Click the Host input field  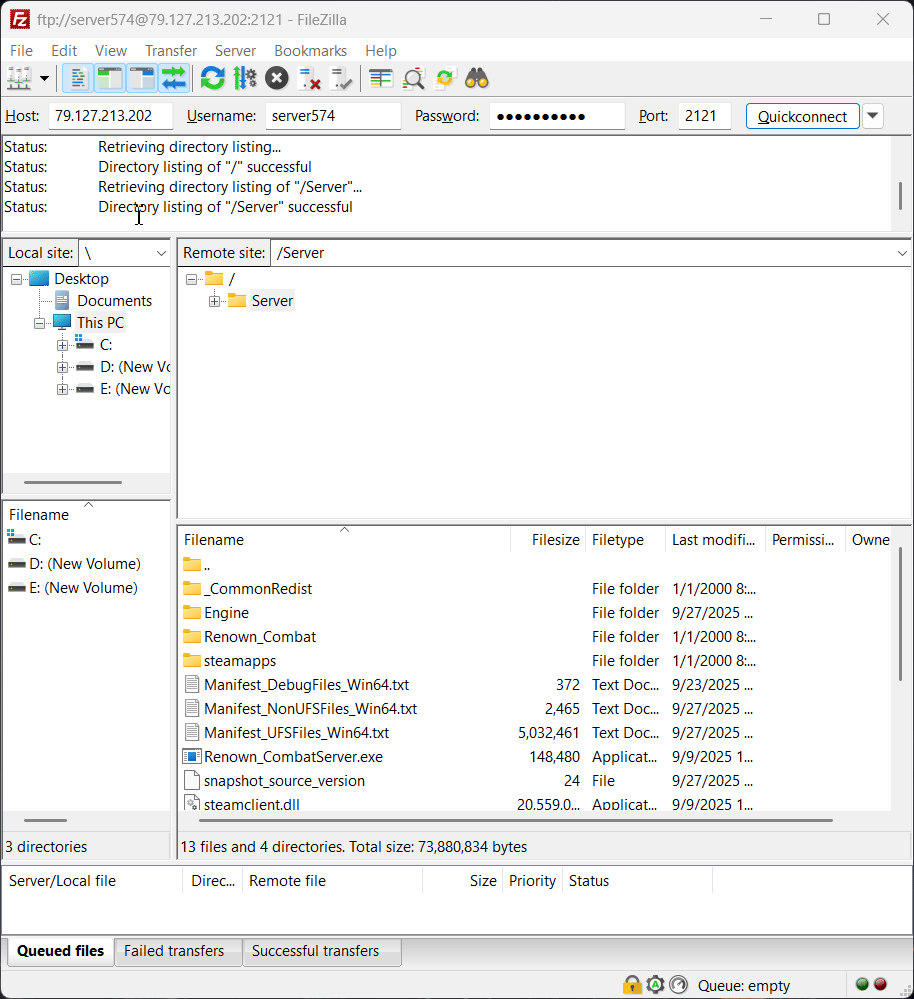point(110,116)
